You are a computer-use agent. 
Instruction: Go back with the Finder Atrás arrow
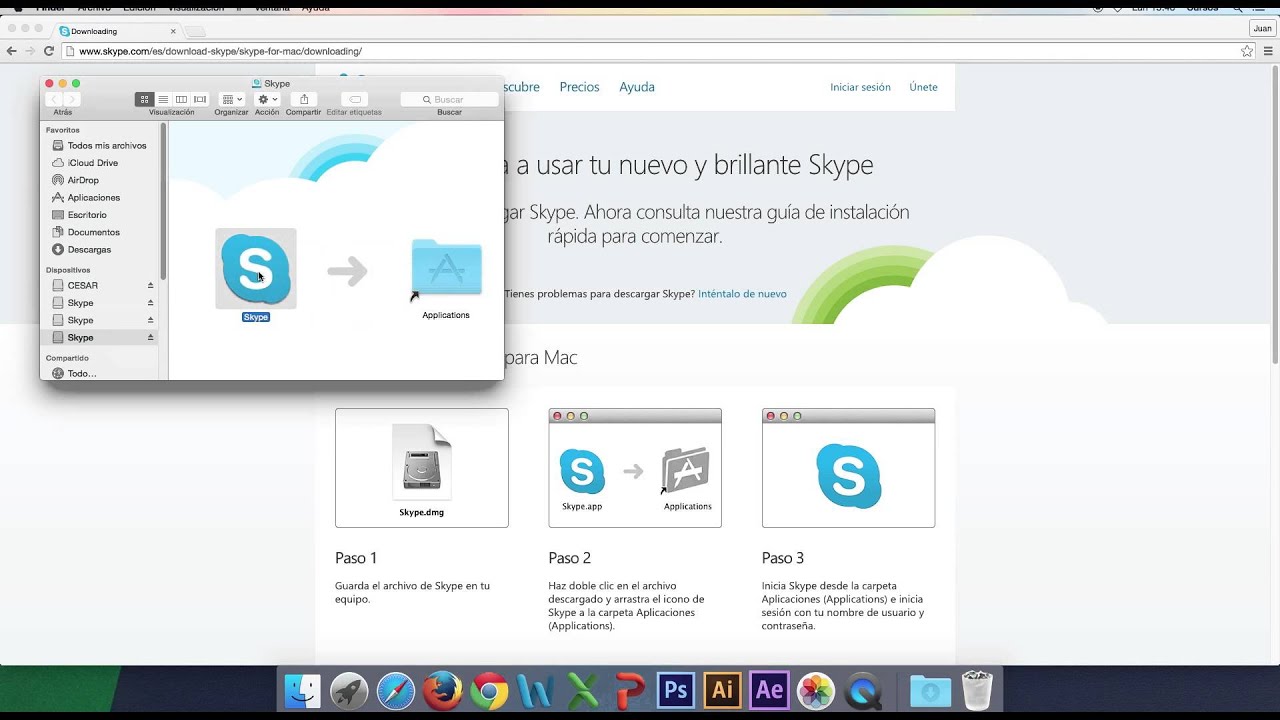53,99
